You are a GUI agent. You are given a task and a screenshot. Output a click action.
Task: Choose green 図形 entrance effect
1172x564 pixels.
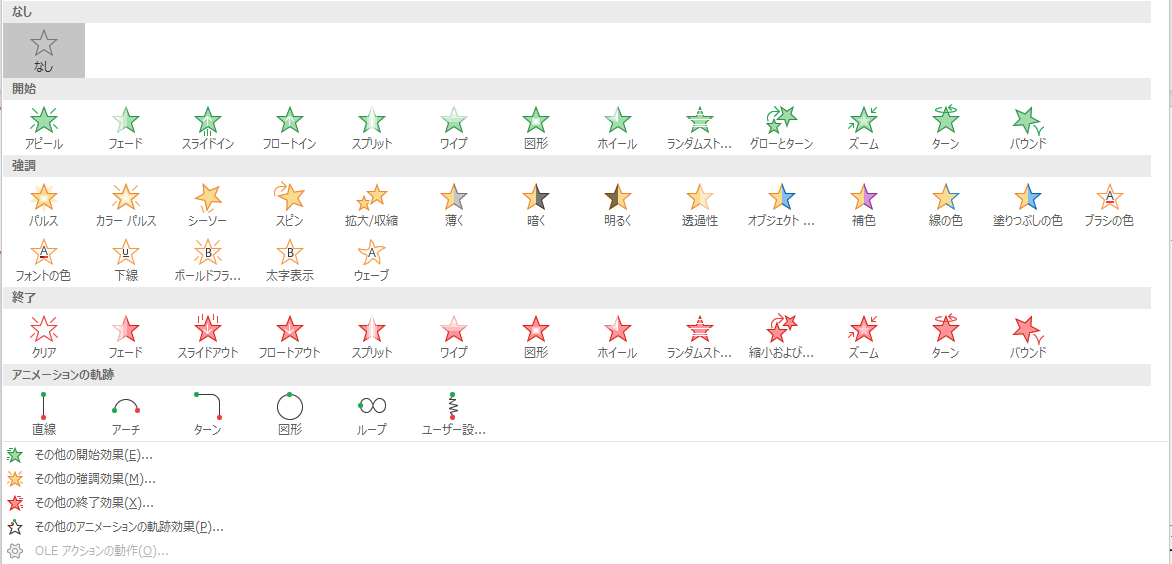click(536, 128)
